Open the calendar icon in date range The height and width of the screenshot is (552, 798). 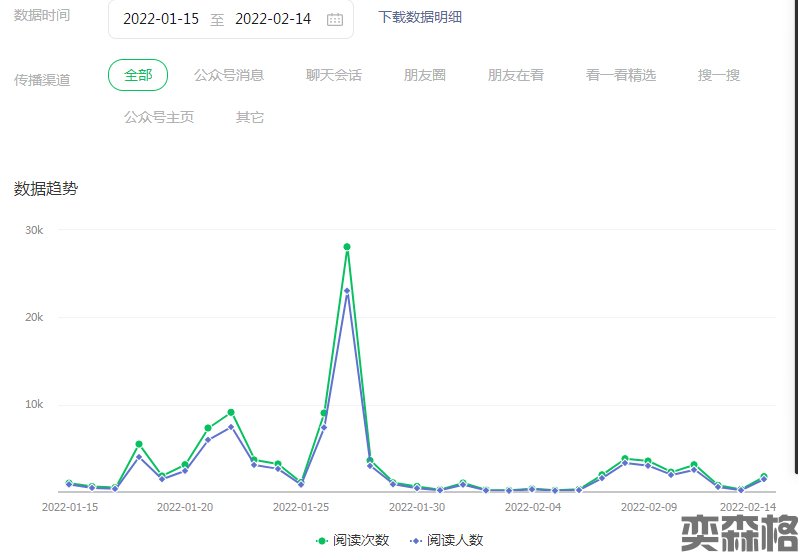click(x=335, y=20)
